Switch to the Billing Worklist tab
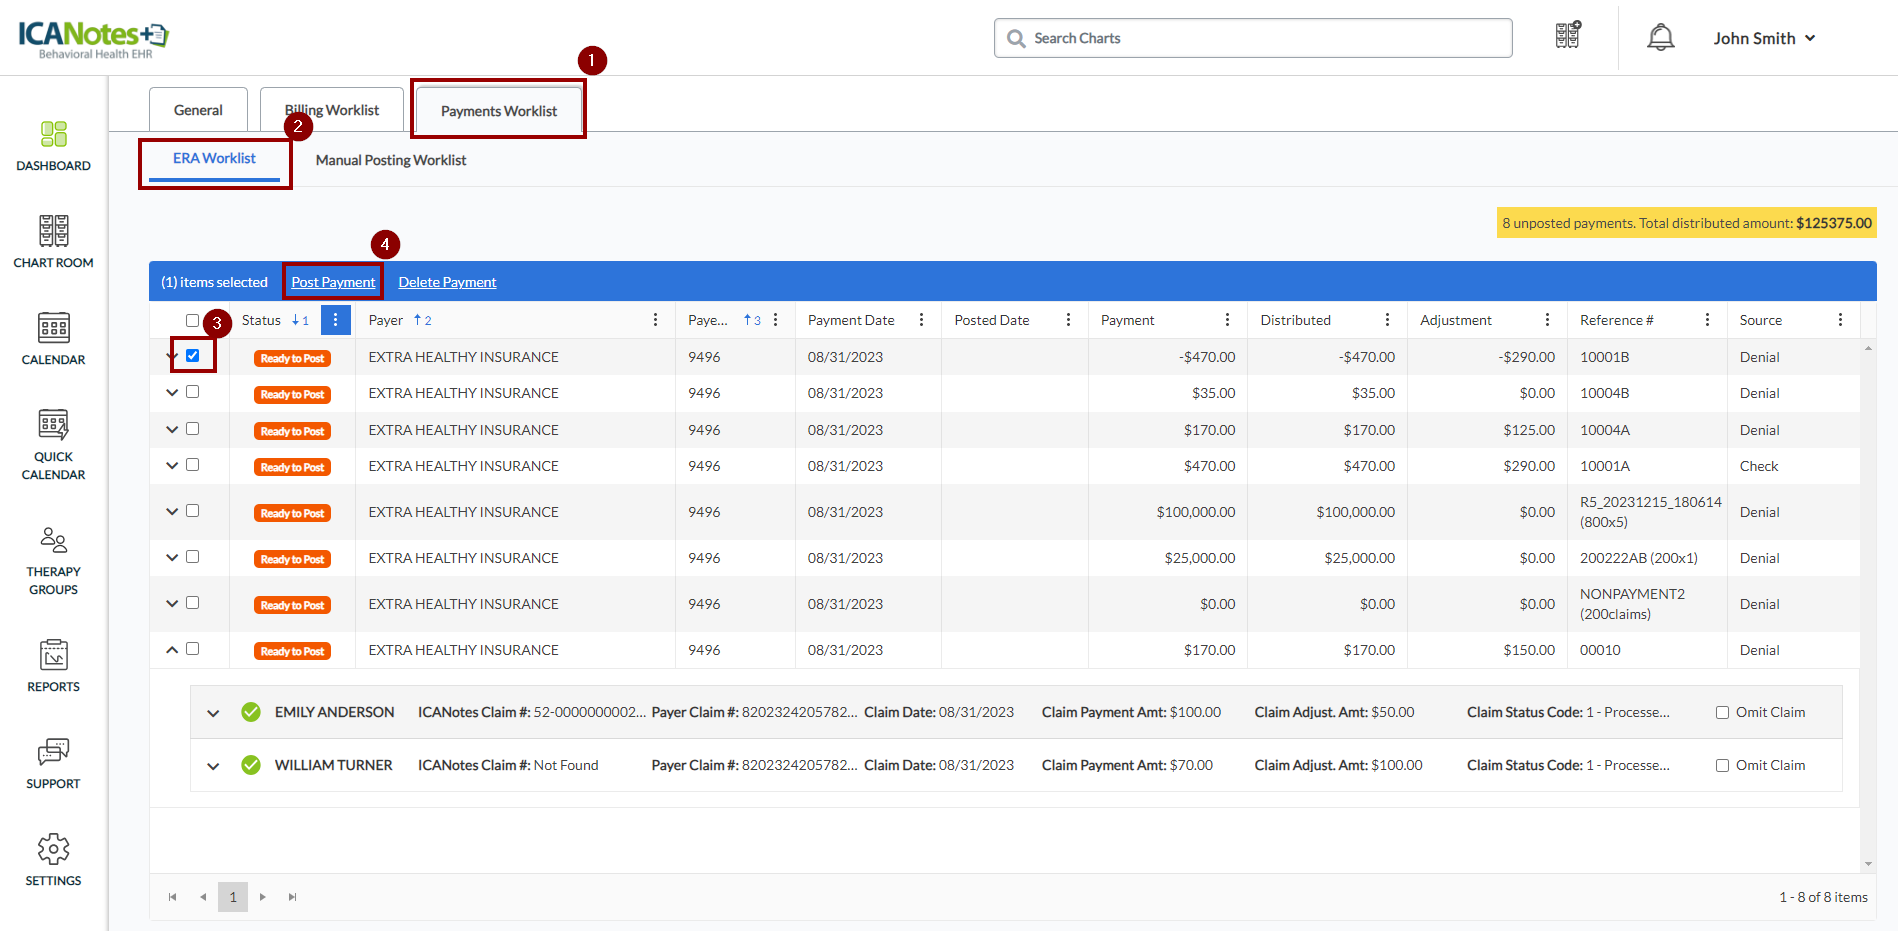This screenshot has height=931, width=1898. point(332,110)
